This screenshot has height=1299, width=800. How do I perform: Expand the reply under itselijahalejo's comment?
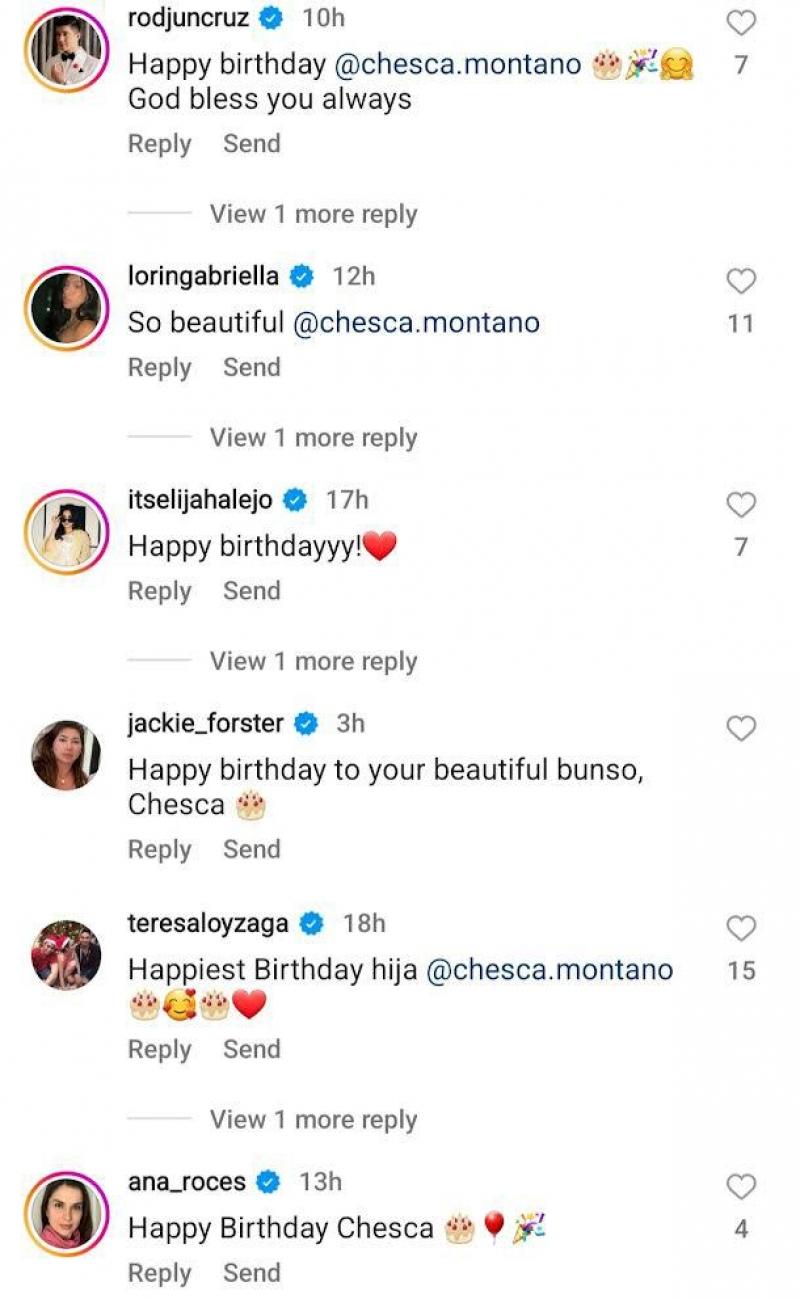tap(313, 662)
